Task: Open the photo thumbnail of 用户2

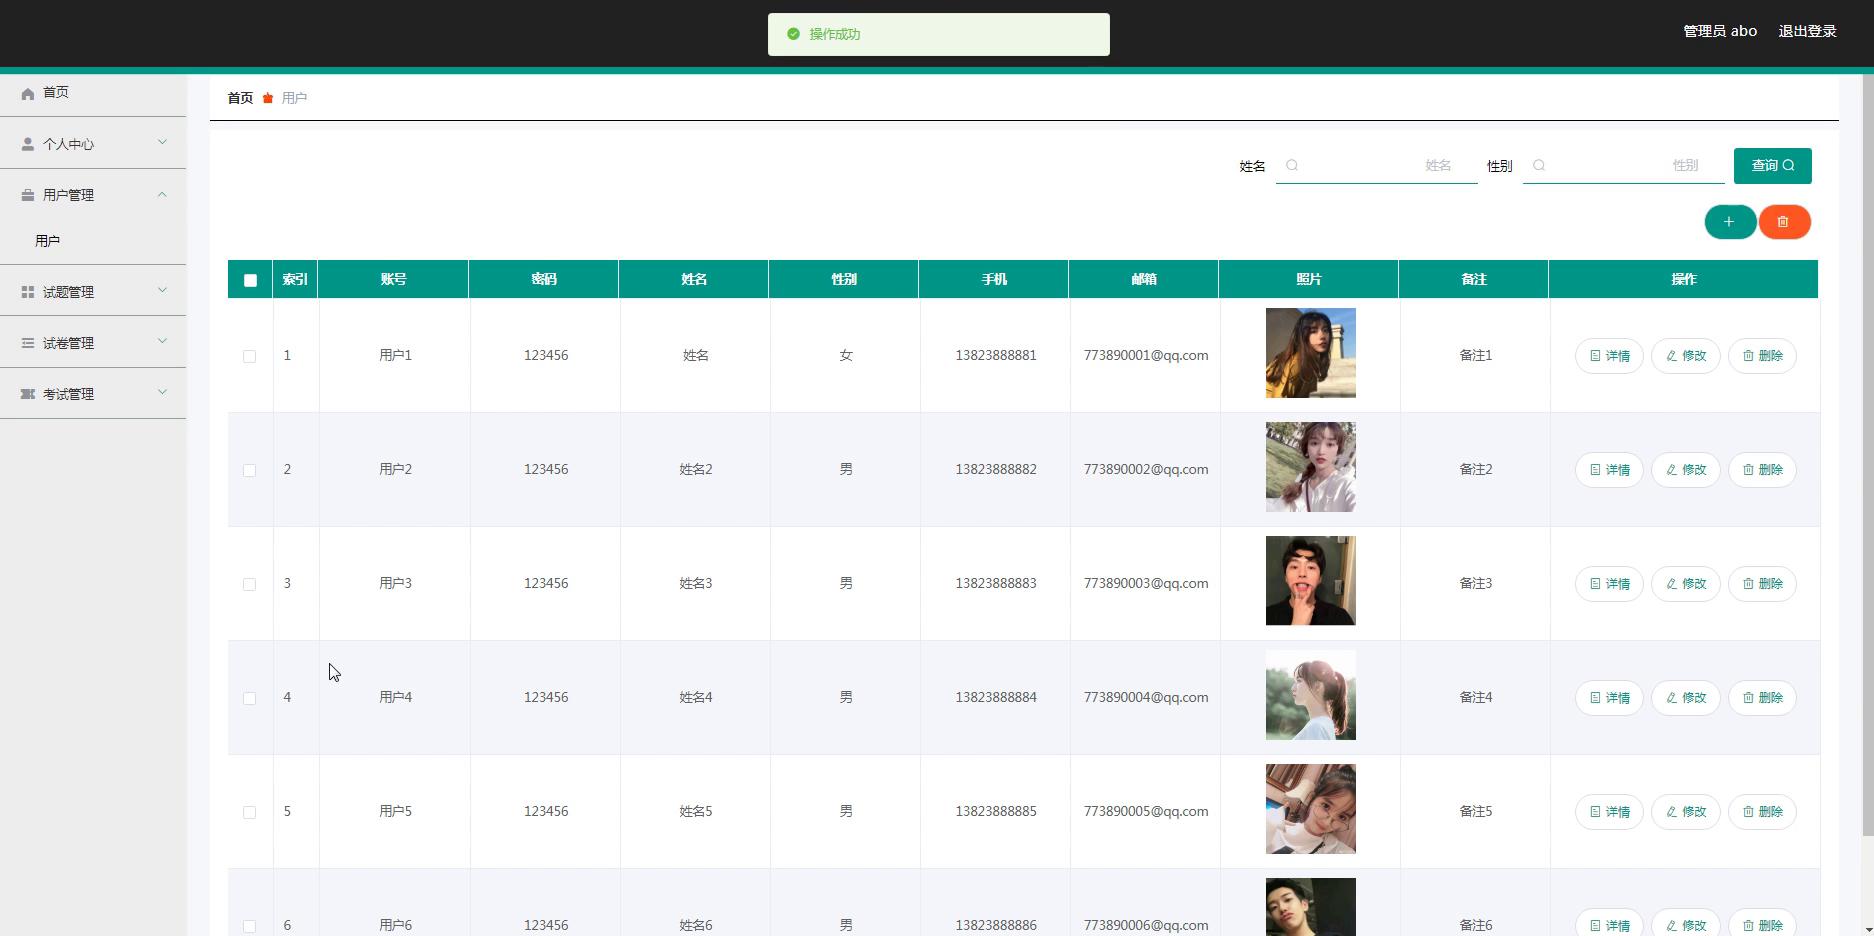Action: 1310,467
